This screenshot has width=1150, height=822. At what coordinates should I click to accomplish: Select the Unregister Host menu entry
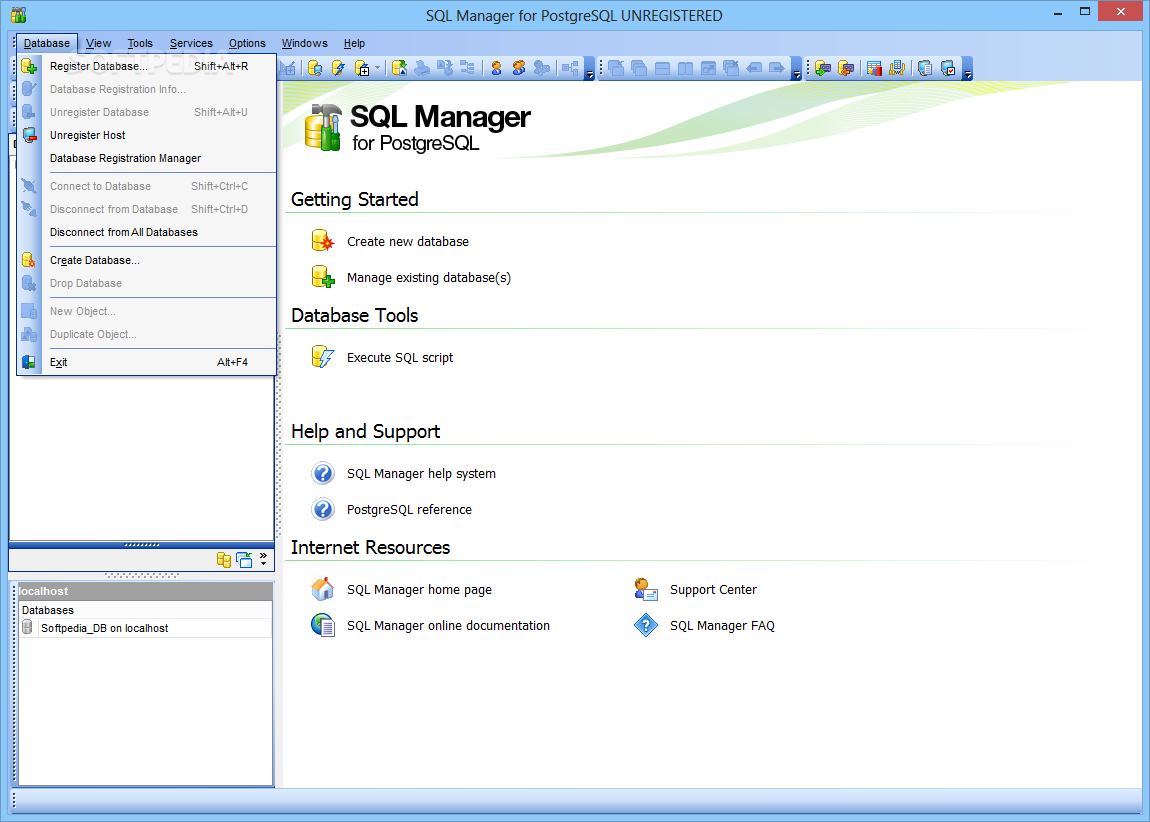(147, 135)
